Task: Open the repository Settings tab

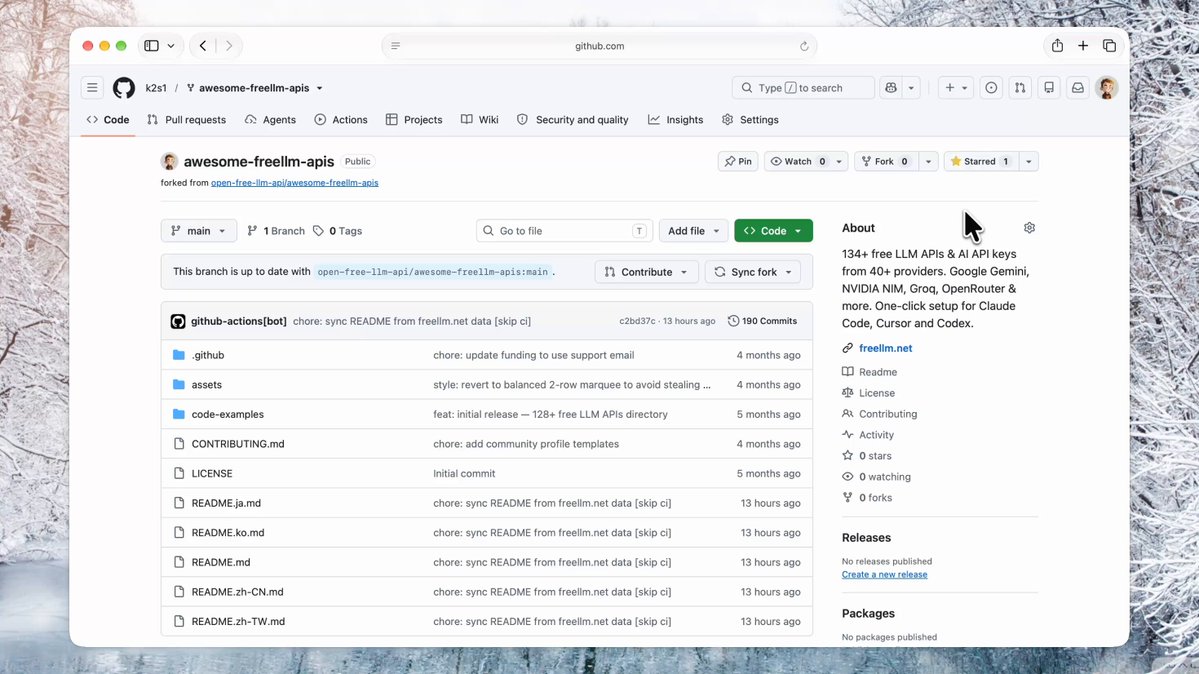Action: pyautogui.click(x=750, y=120)
